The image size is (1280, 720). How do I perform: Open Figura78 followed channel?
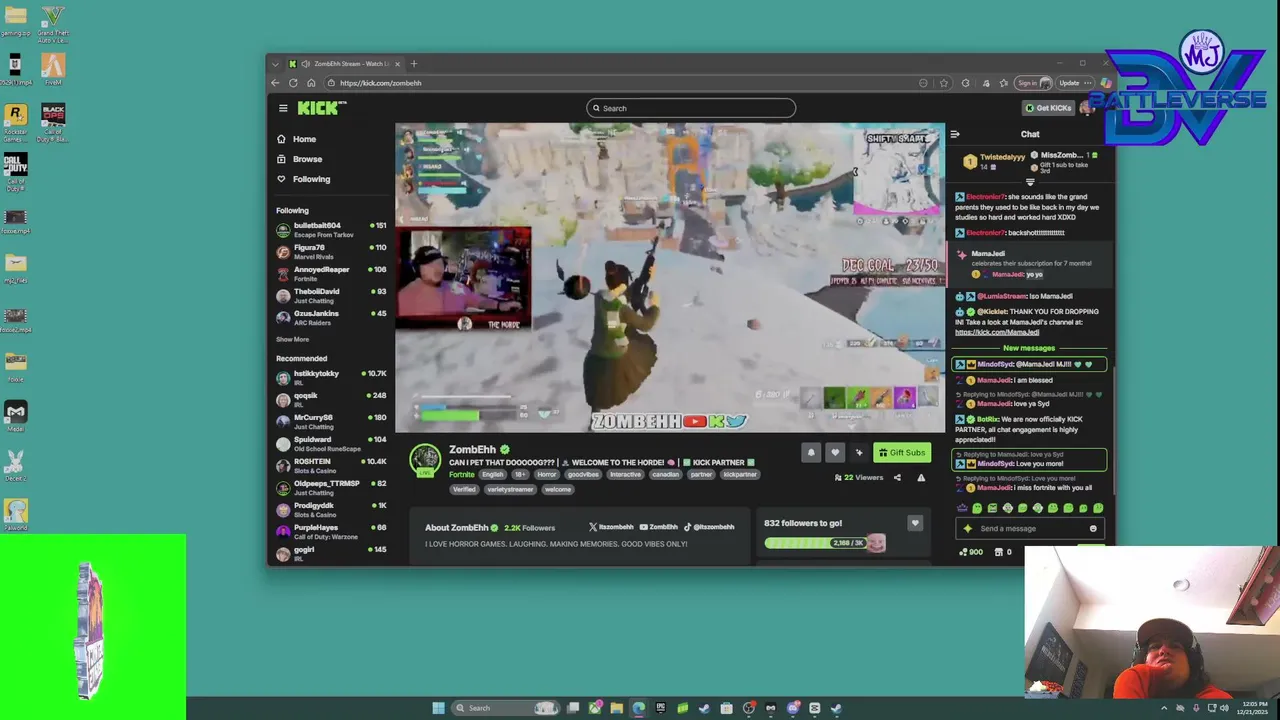click(x=331, y=252)
